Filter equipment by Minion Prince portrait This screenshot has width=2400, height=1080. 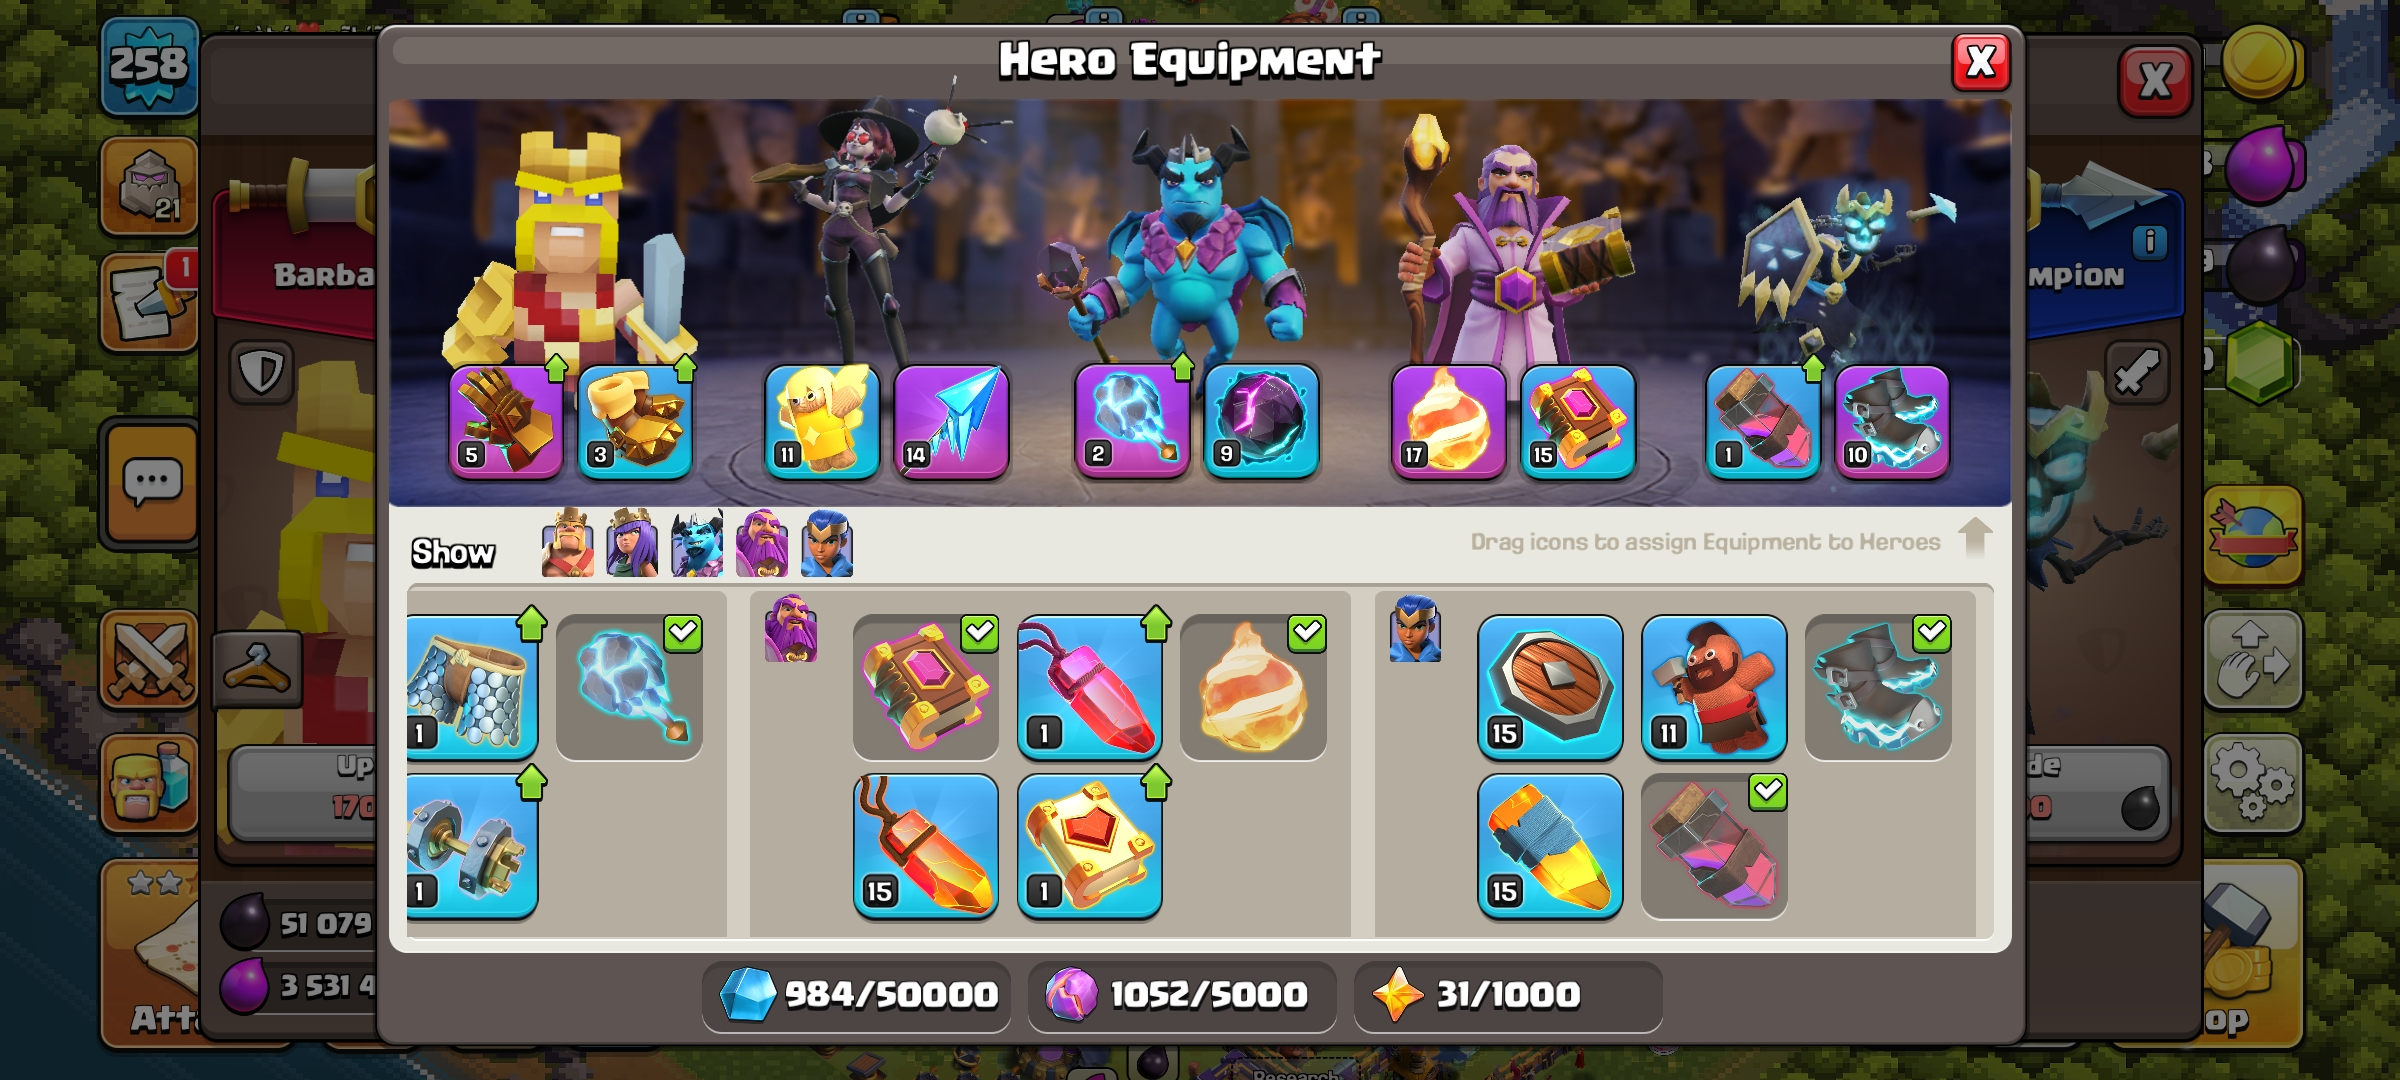click(x=697, y=543)
